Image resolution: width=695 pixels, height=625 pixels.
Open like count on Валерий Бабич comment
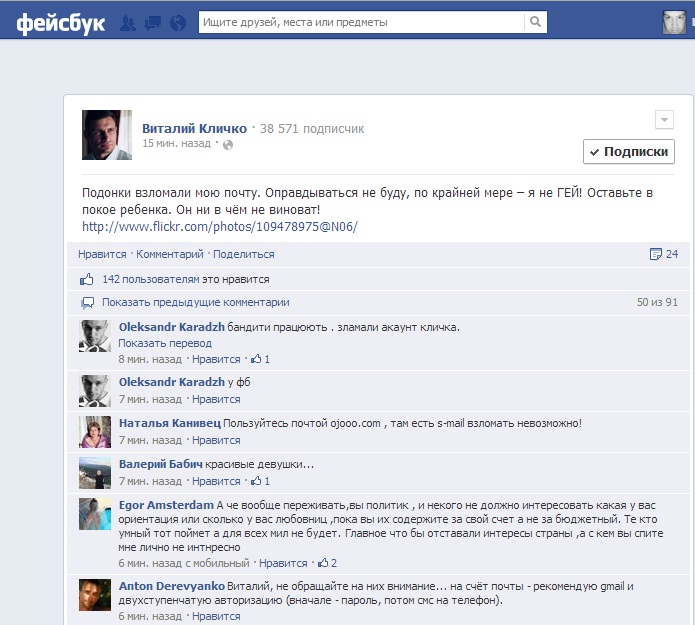pyautogui.click(x=260, y=481)
